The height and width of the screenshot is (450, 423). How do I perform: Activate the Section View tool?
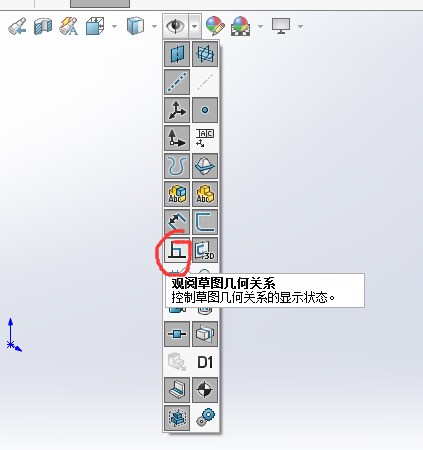(x=43, y=26)
